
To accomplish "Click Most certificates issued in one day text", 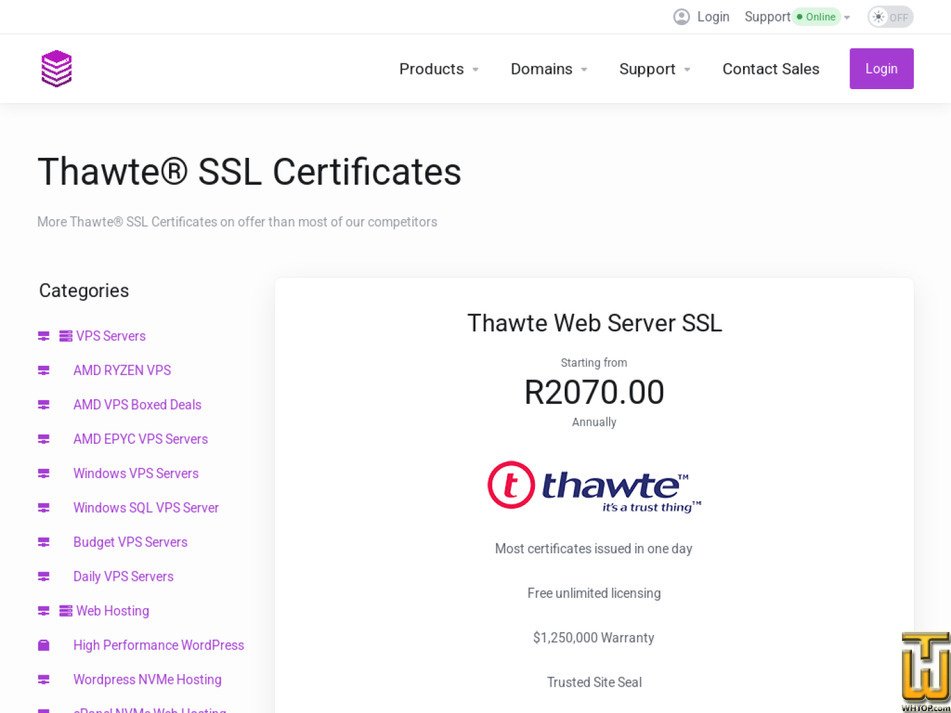I will click(594, 549).
